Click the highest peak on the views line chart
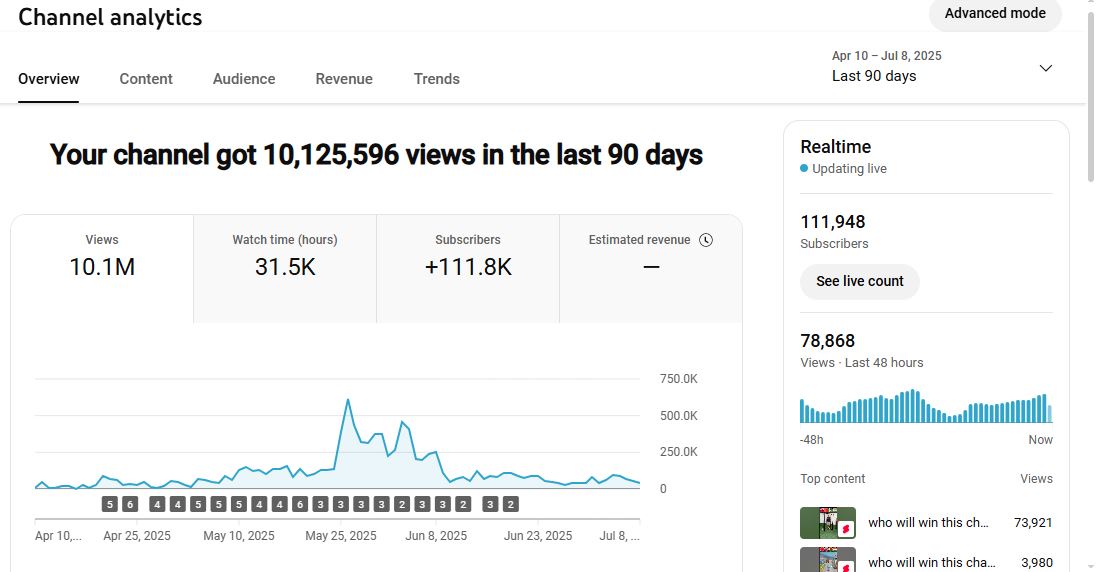This screenshot has height=572, width=1096. (x=347, y=400)
